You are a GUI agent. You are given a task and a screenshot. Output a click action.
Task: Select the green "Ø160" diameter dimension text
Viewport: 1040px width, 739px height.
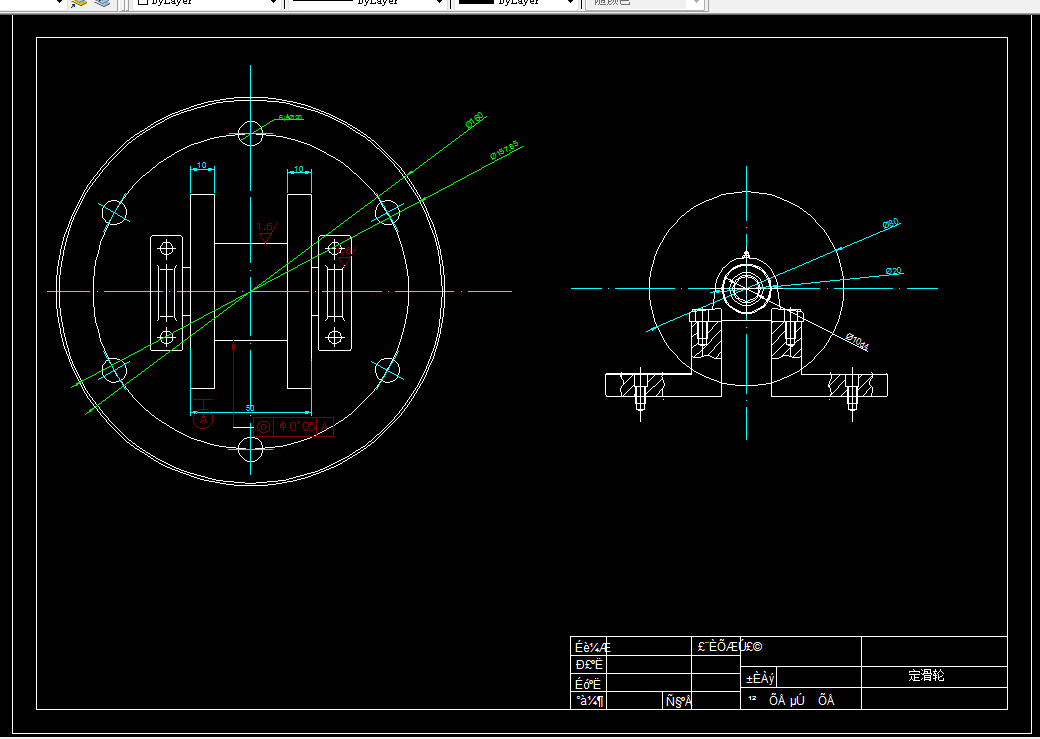pyautogui.click(x=475, y=120)
